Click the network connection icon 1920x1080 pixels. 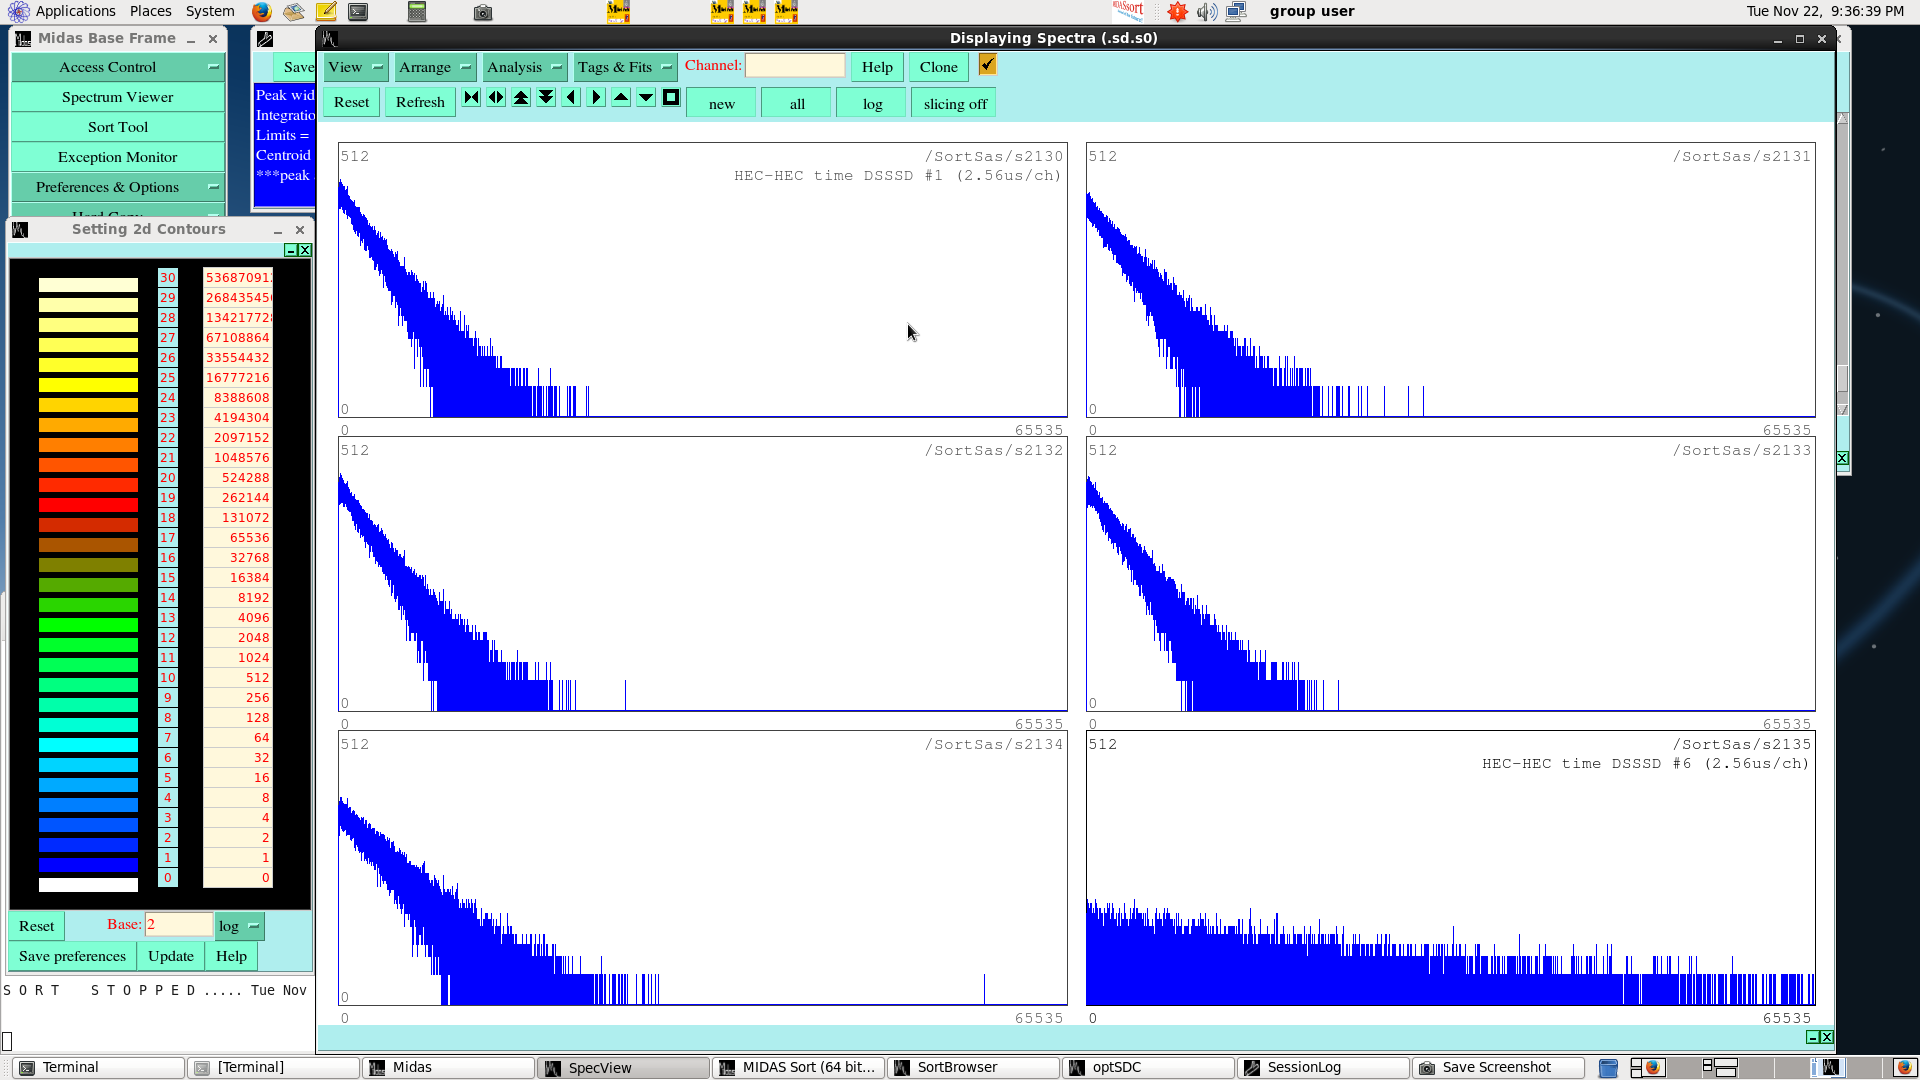coord(1236,12)
